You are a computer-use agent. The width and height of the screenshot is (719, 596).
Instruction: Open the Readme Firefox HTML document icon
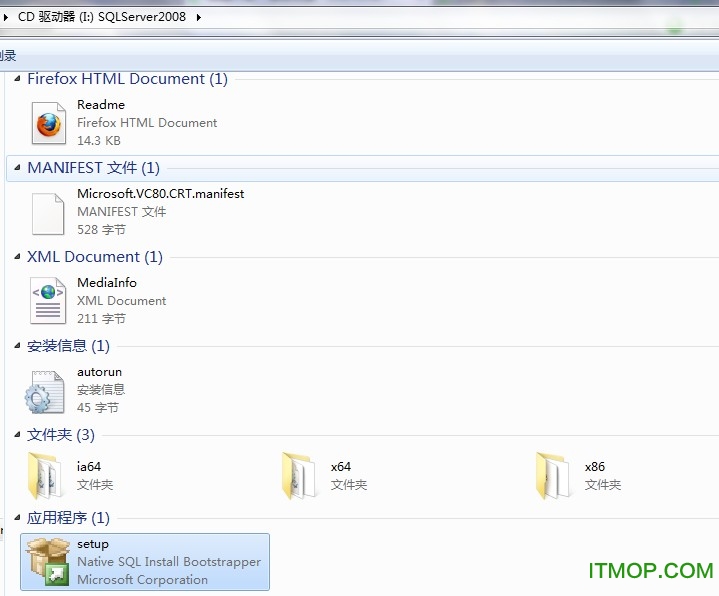(48, 123)
